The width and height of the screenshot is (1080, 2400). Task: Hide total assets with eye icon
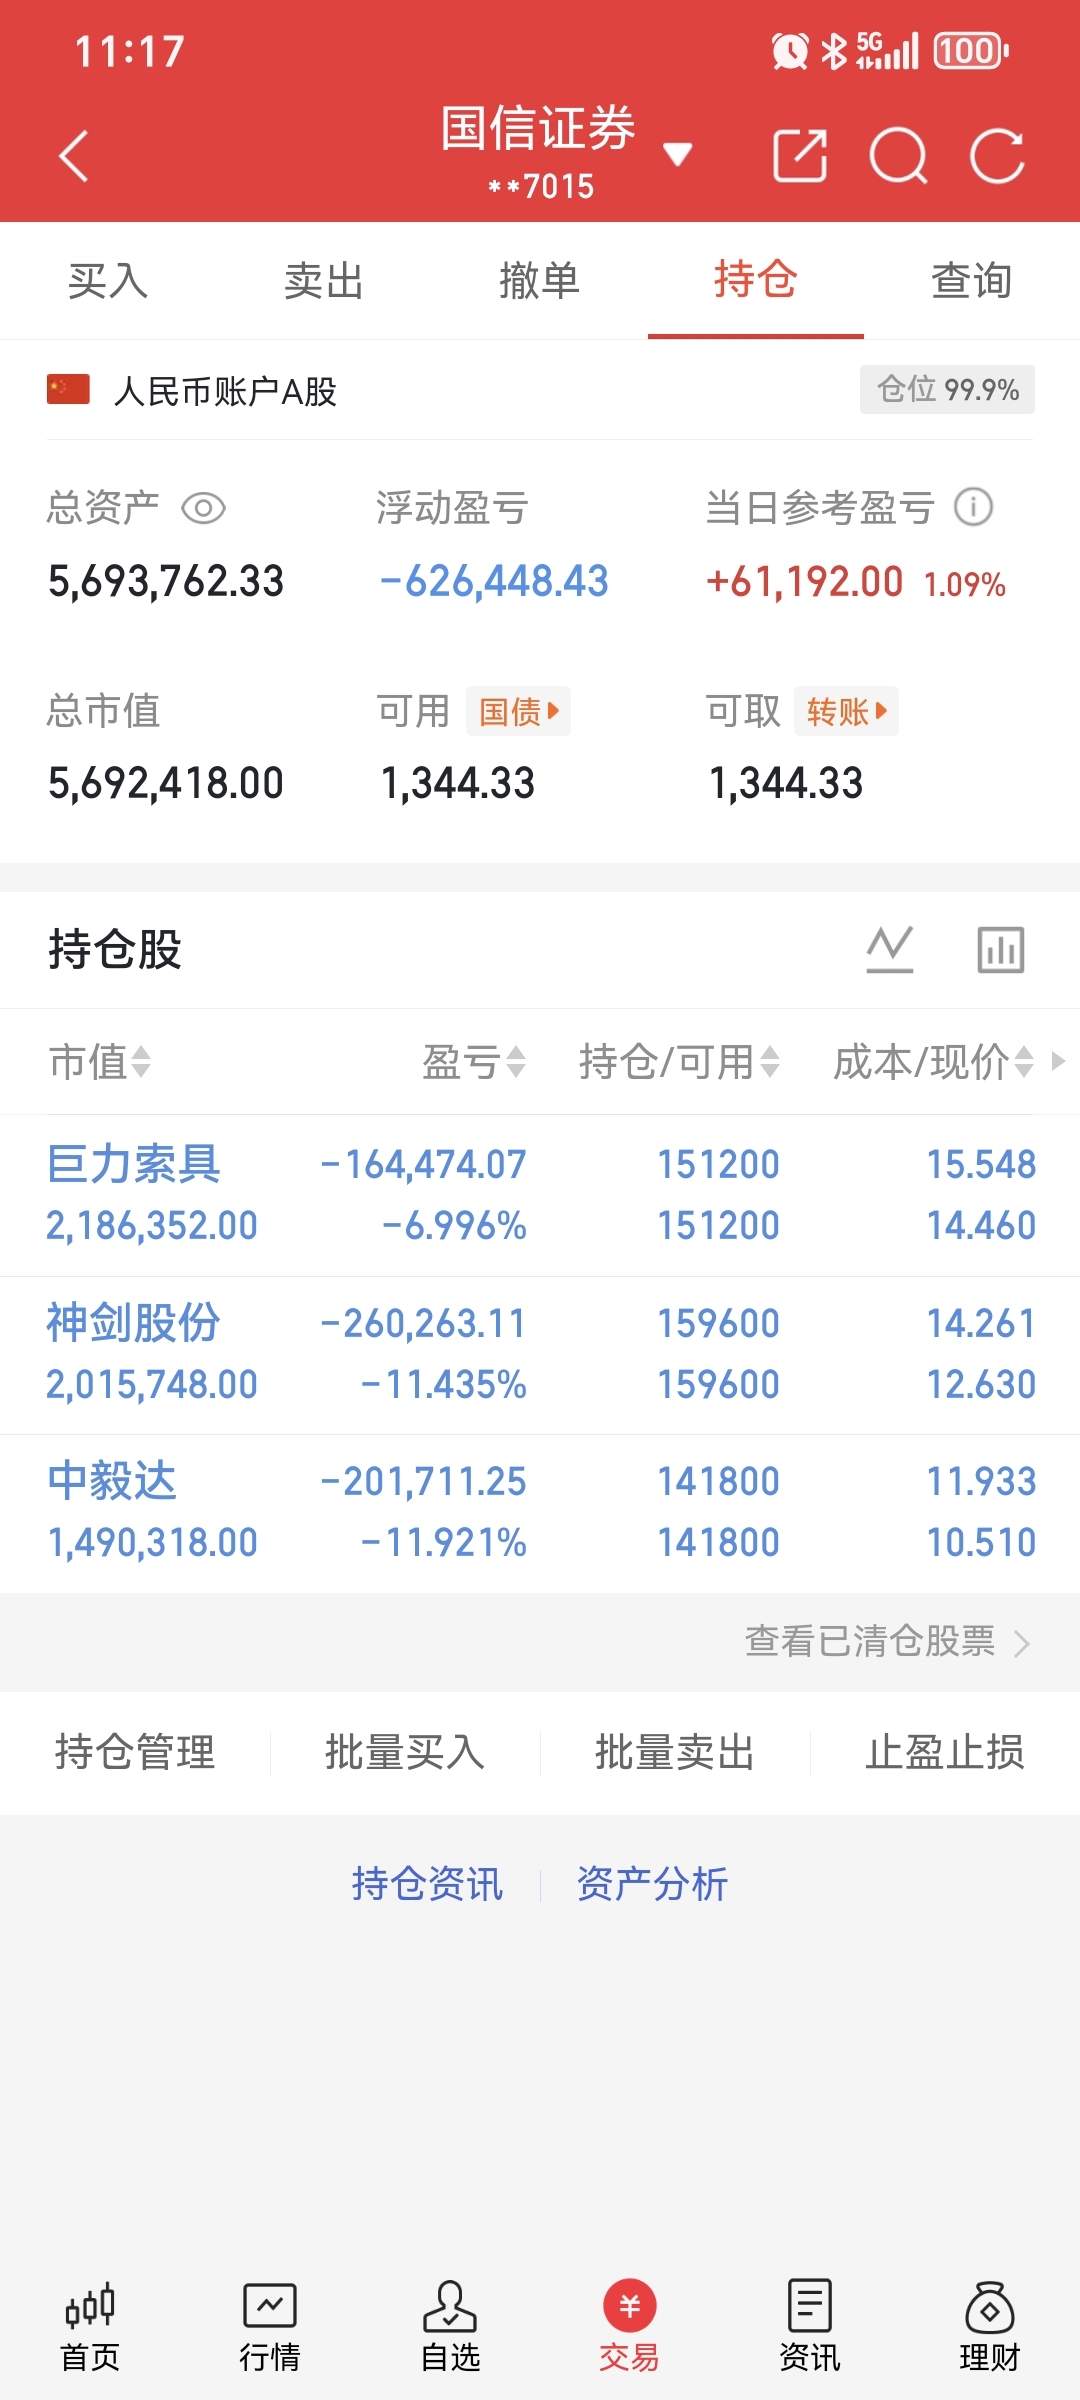tap(203, 508)
